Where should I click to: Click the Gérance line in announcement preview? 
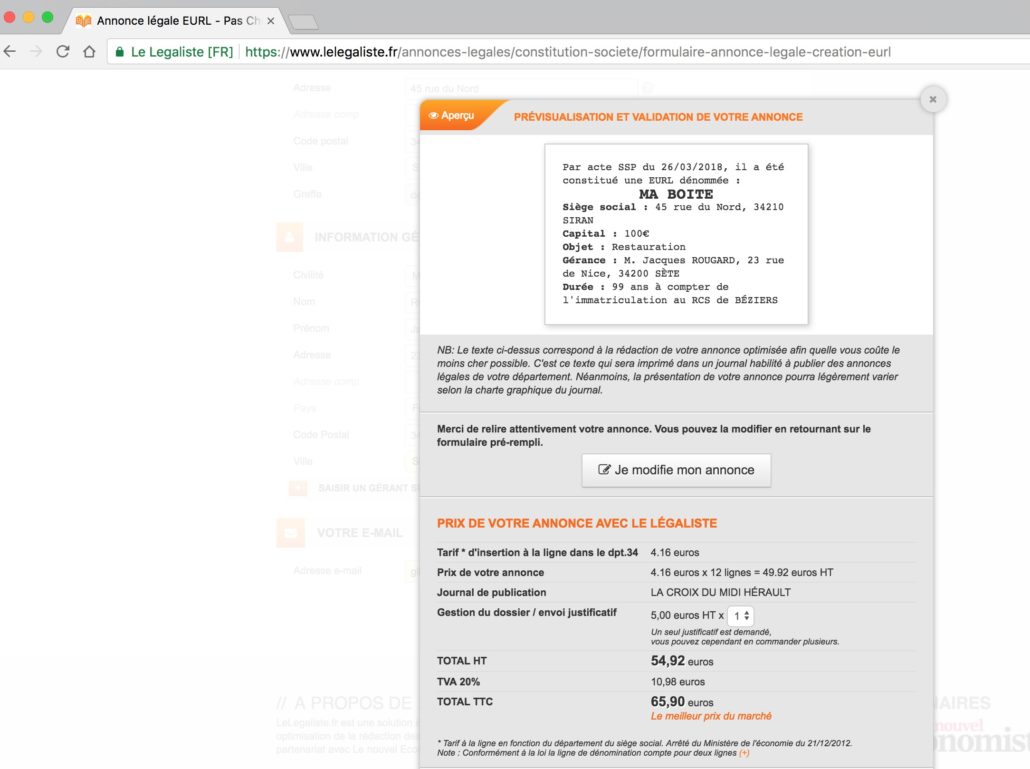(x=673, y=267)
